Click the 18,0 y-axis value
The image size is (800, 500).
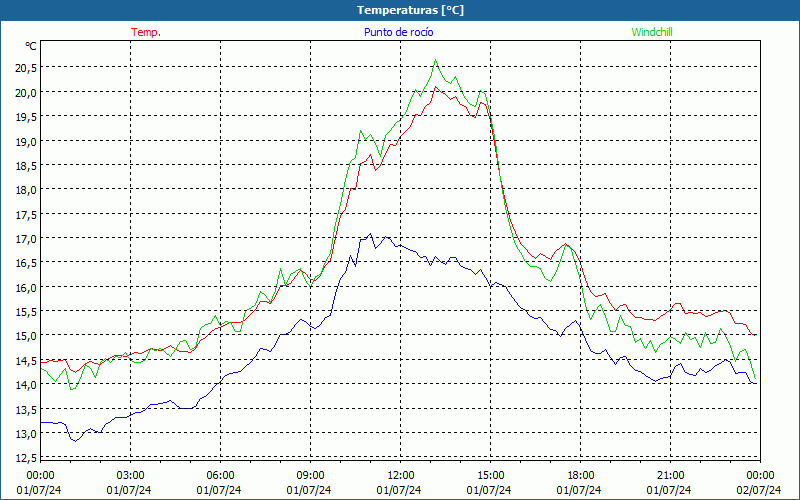coord(24,190)
